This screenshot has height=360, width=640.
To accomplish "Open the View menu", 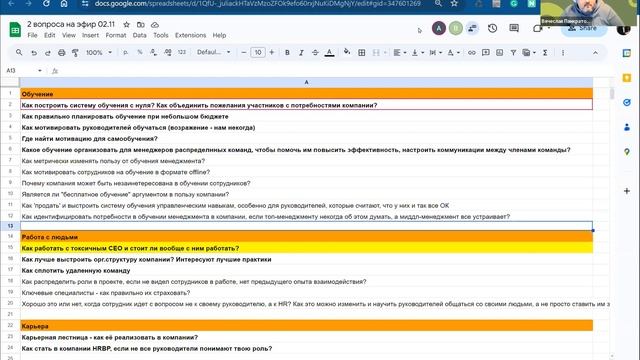I will pos(69,36).
